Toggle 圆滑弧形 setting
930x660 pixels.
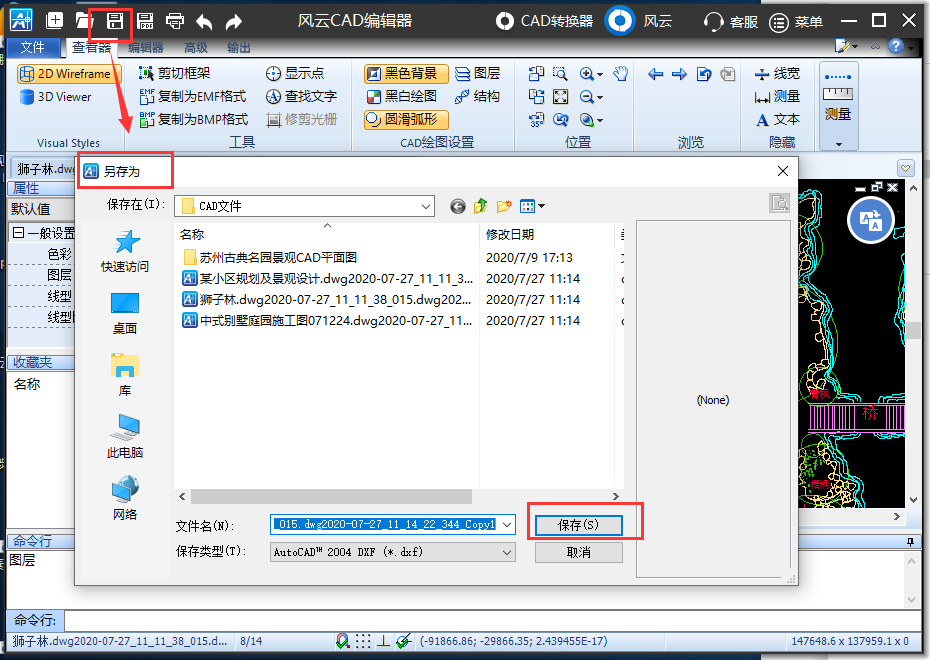click(406, 119)
